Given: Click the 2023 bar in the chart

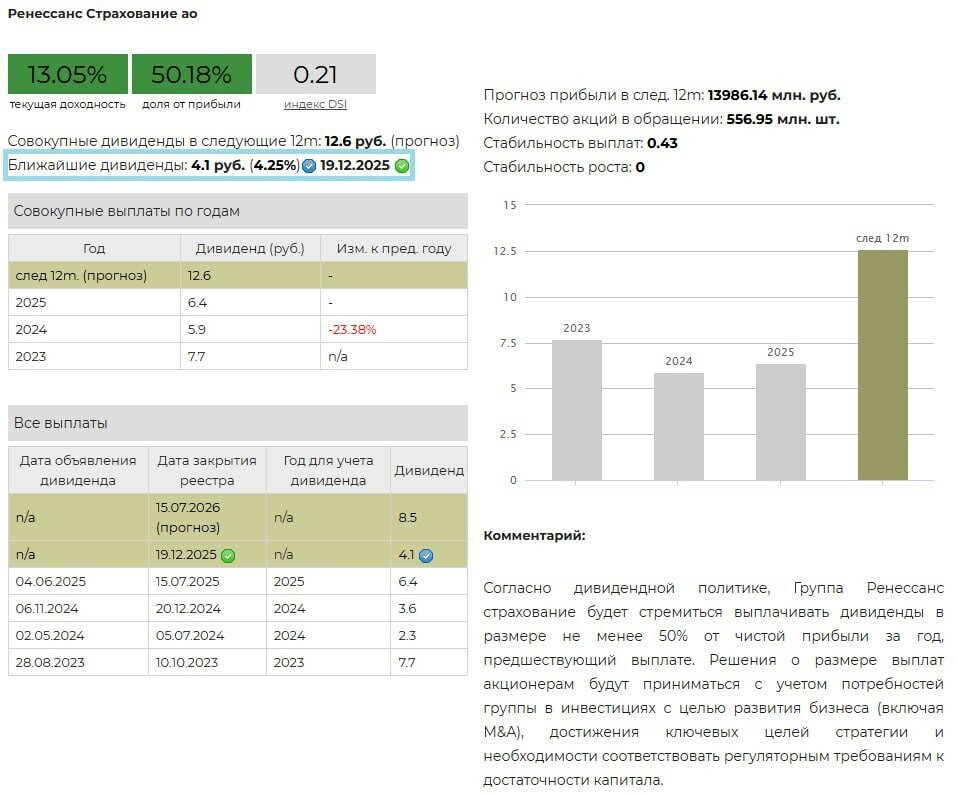Looking at the screenshot, I should (577, 410).
